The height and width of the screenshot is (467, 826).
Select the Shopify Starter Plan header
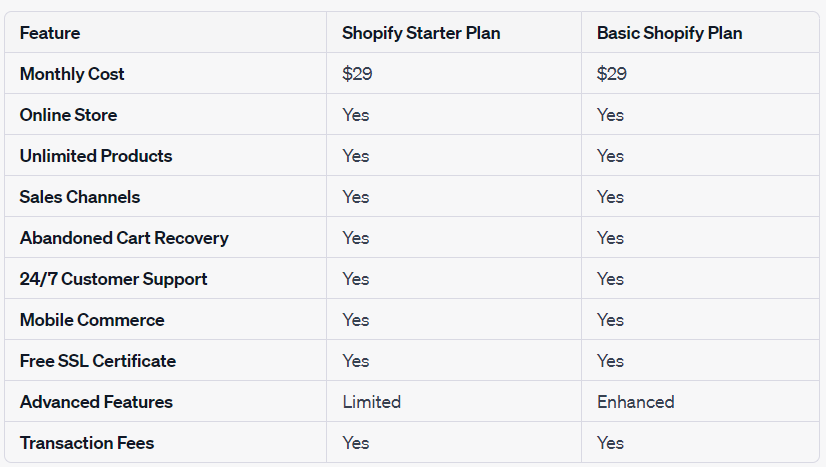[x=421, y=33]
